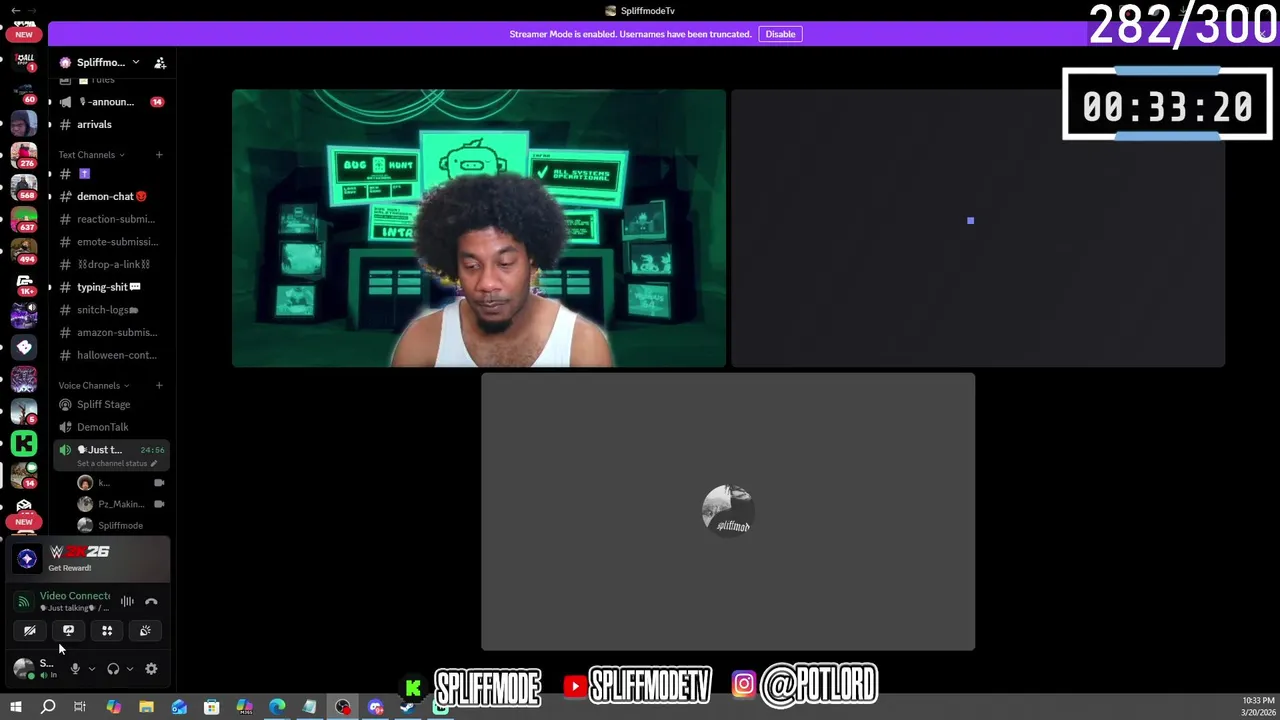The width and height of the screenshot is (1280, 720).
Task: Open the soundboard icon
Action: coord(145,630)
